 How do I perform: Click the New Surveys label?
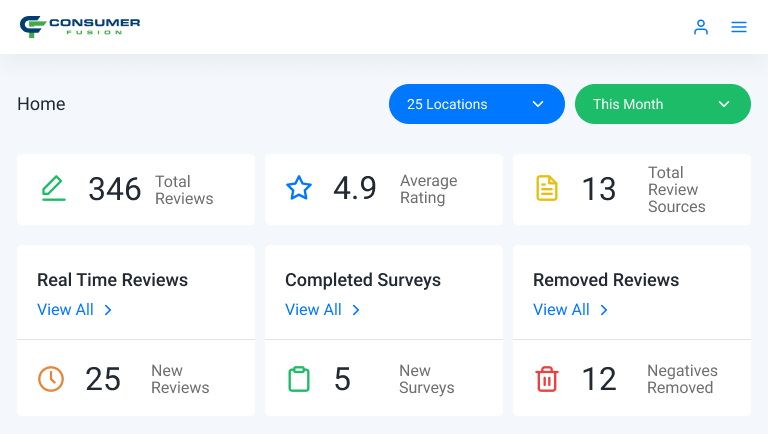[x=427, y=379]
